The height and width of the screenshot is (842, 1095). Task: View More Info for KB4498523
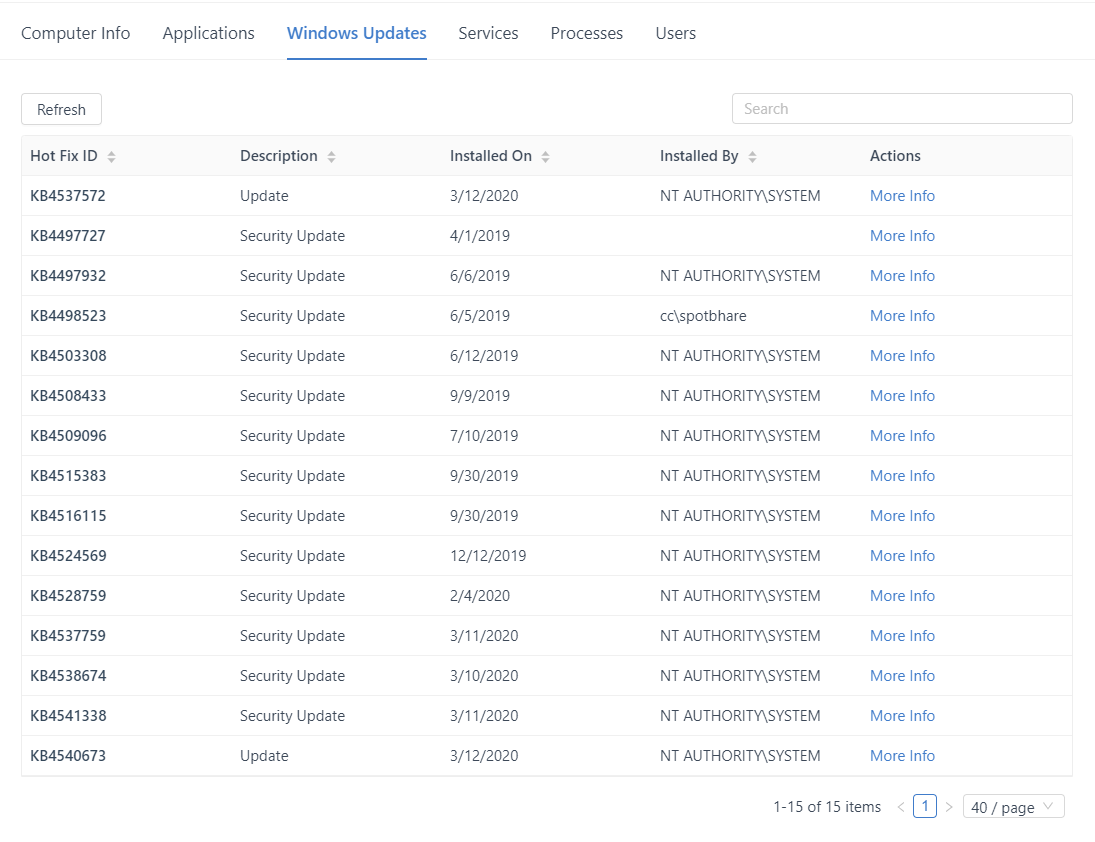point(902,316)
